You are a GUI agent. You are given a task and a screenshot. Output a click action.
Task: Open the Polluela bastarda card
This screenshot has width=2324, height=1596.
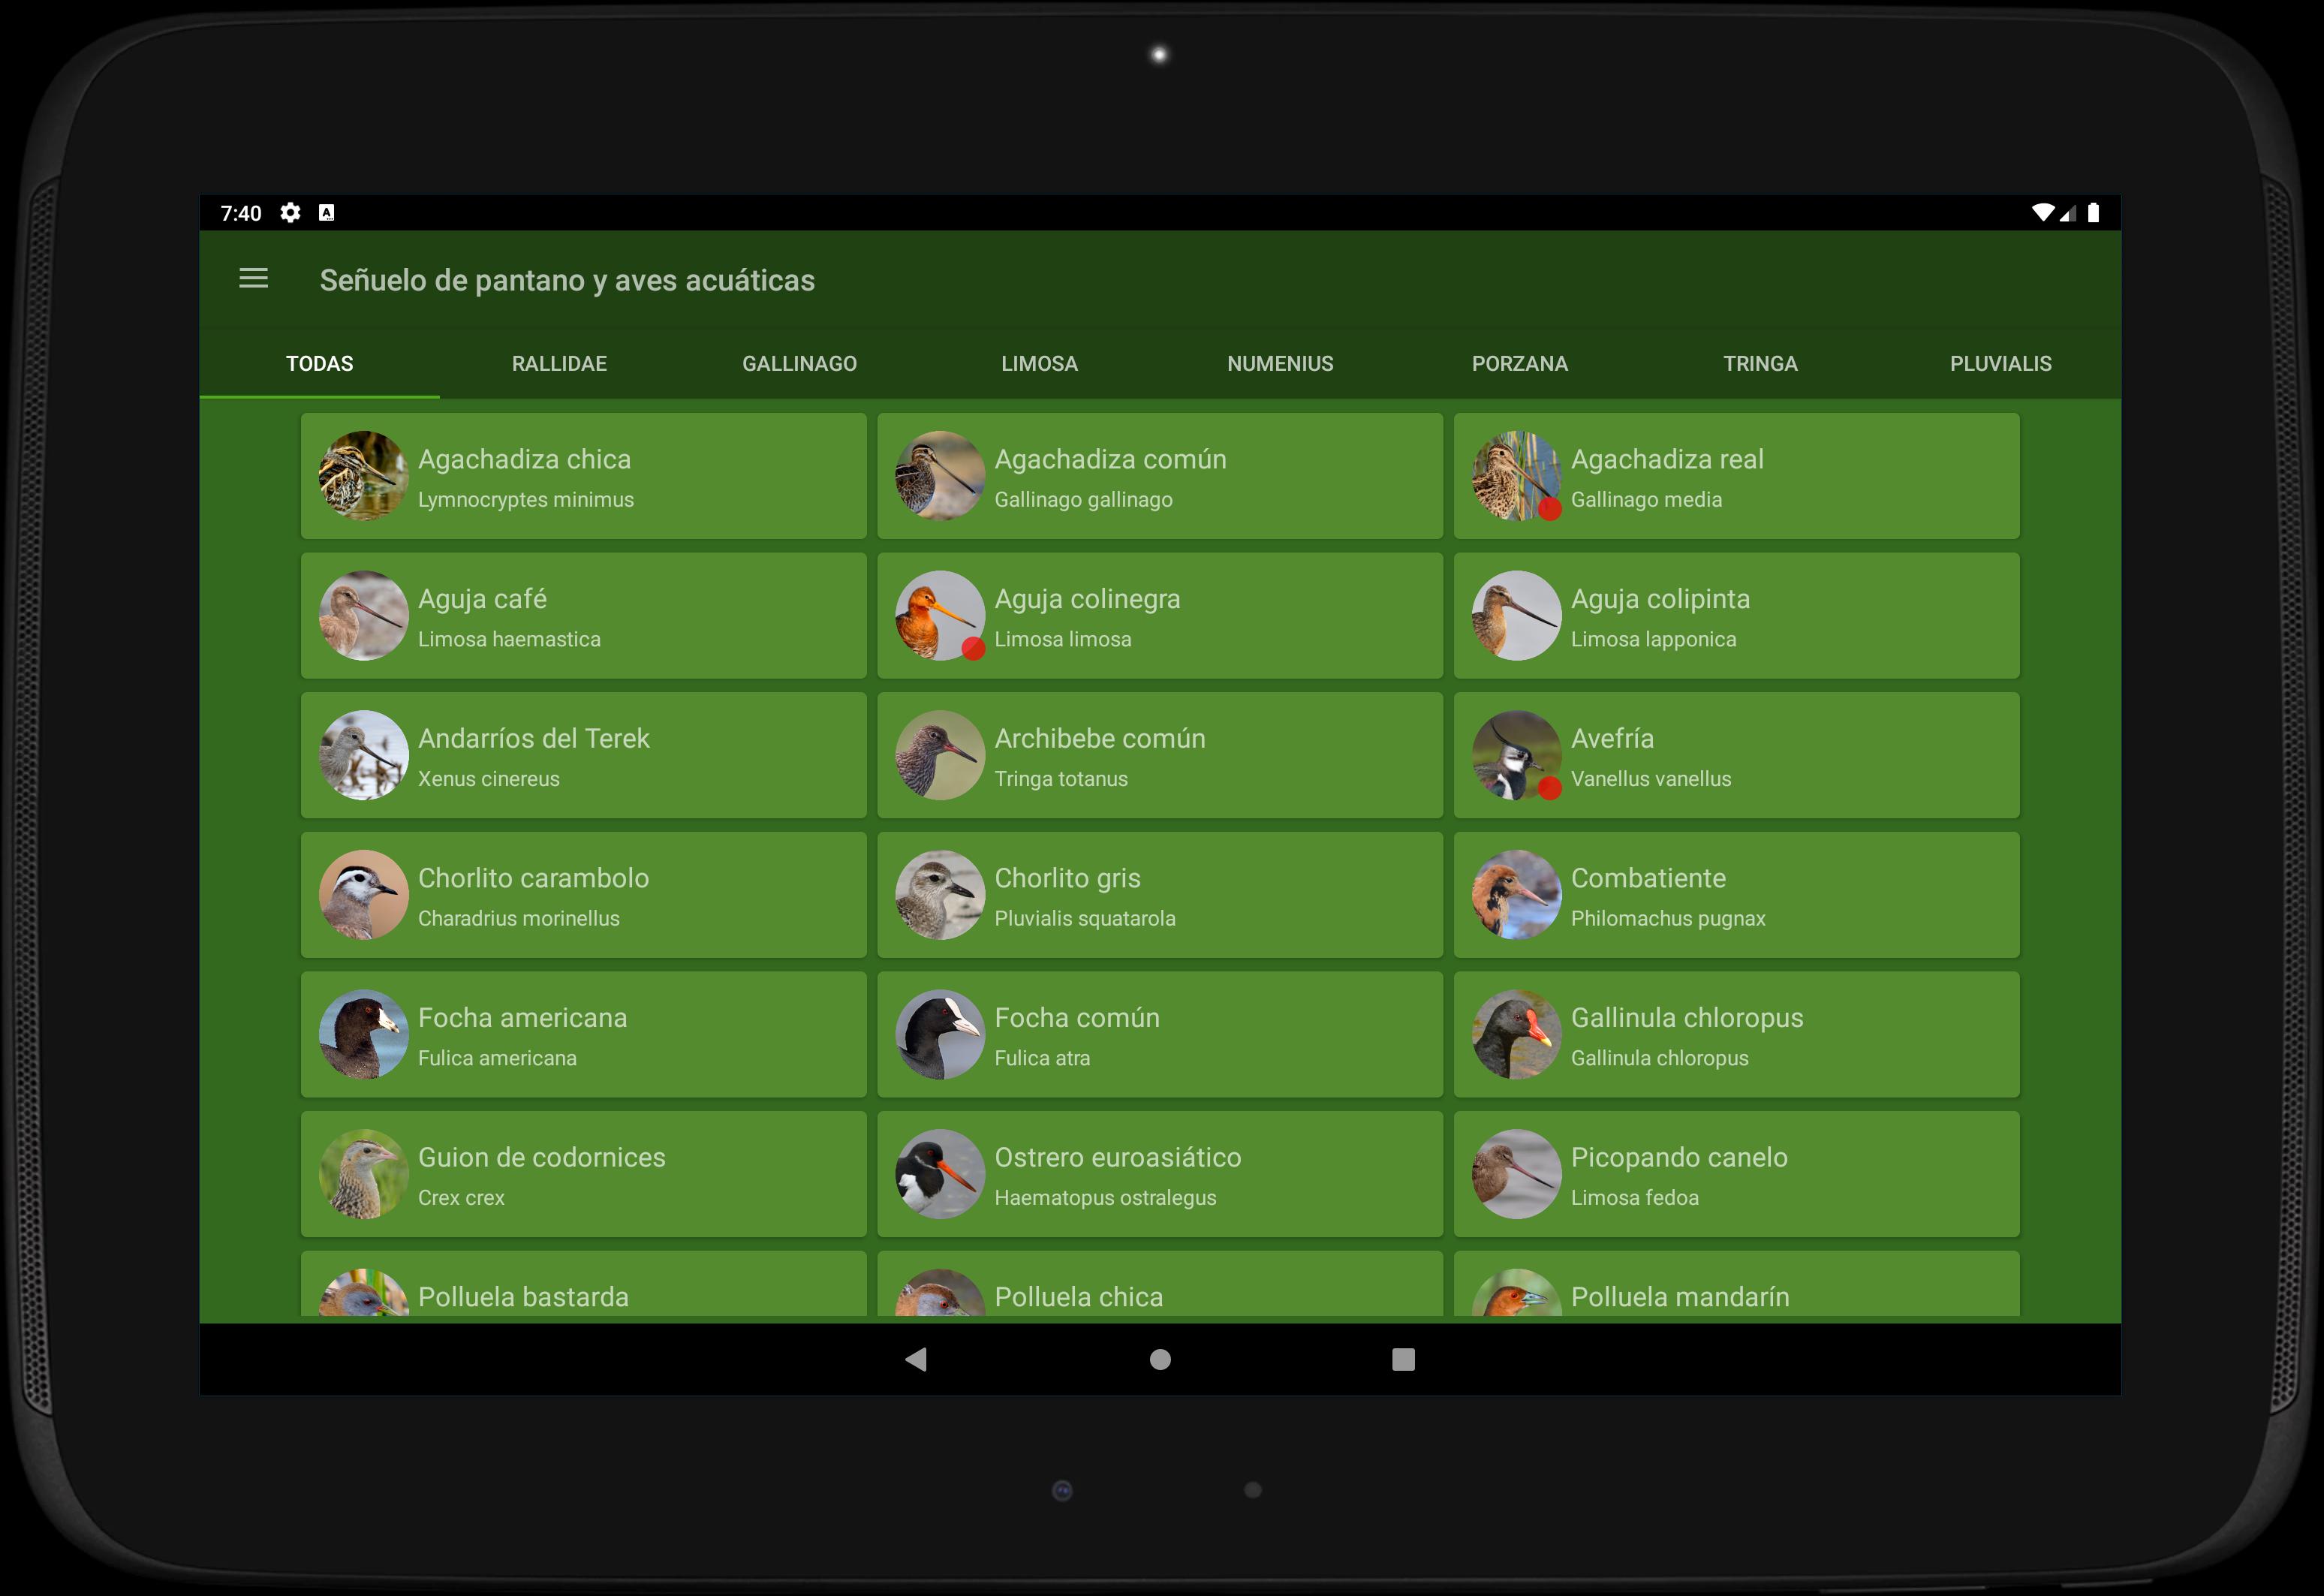coord(584,1284)
